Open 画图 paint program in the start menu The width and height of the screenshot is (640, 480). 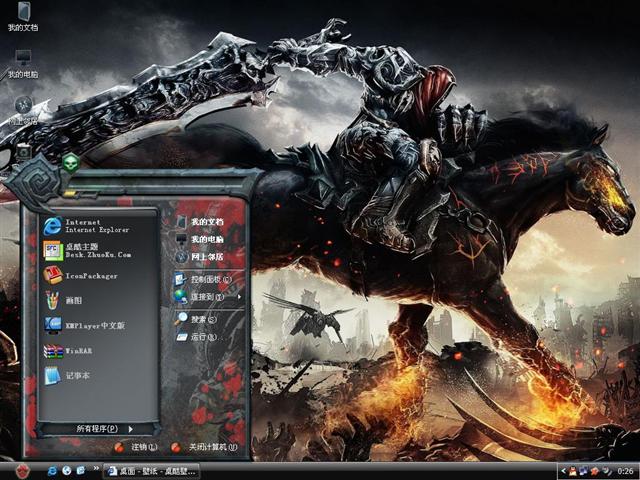click(98, 300)
